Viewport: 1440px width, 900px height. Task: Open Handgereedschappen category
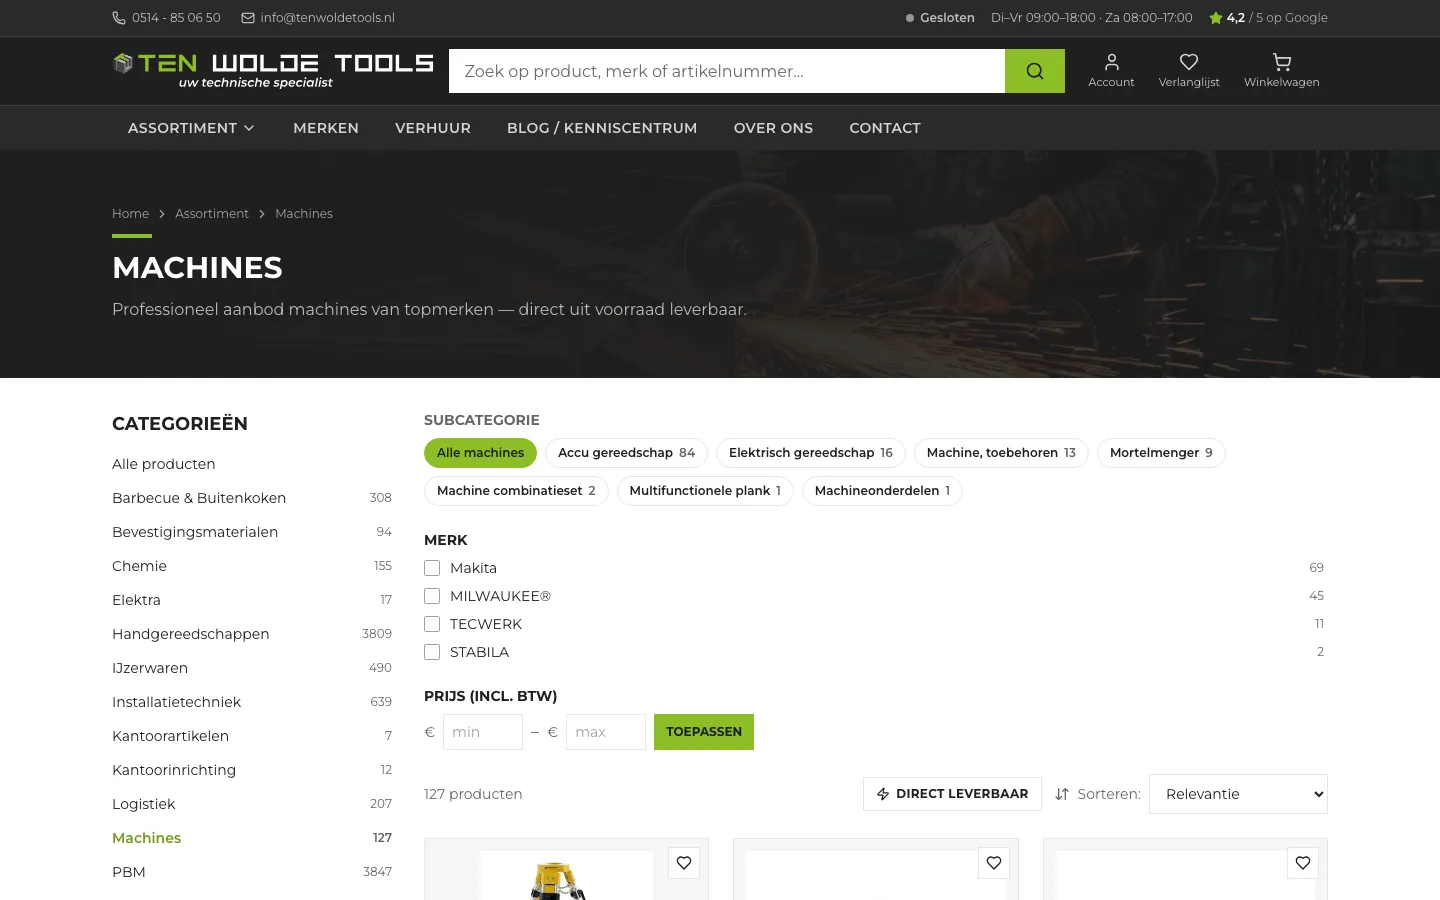coord(252,634)
